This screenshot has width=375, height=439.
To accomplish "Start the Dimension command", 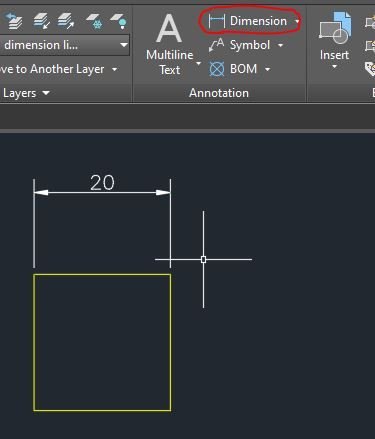I will point(248,21).
